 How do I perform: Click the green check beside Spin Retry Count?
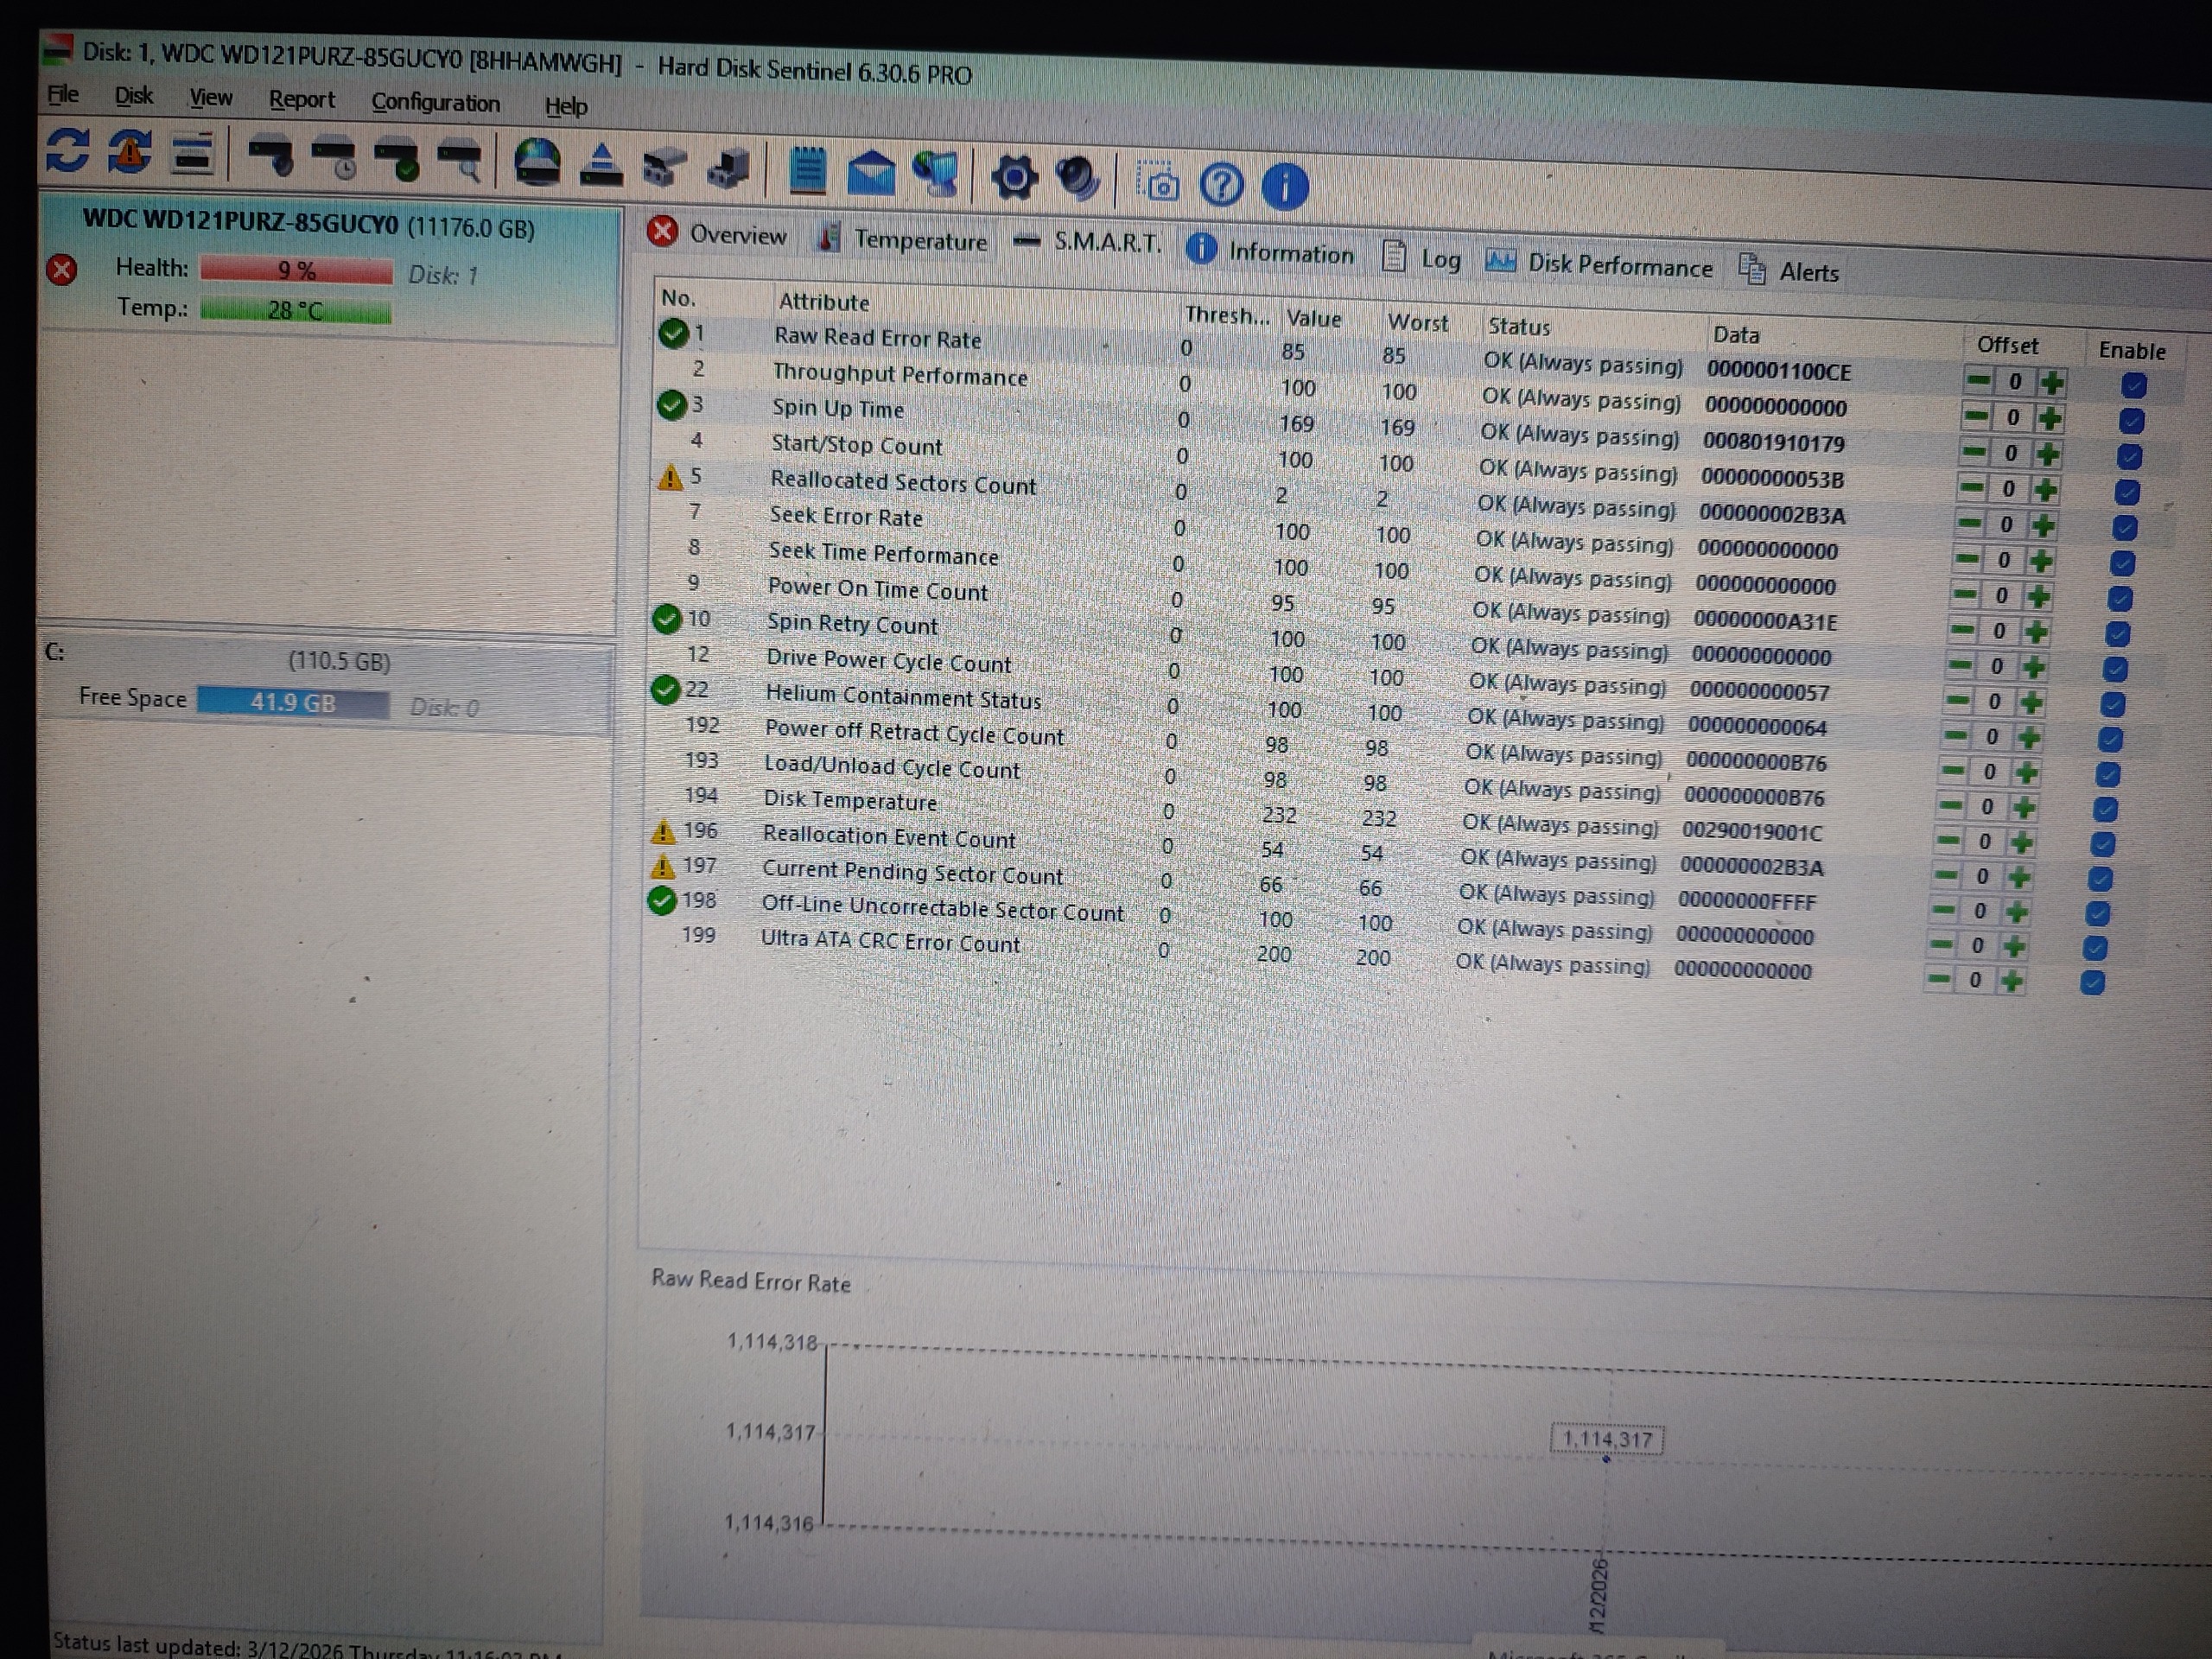(x=666, y=619)
